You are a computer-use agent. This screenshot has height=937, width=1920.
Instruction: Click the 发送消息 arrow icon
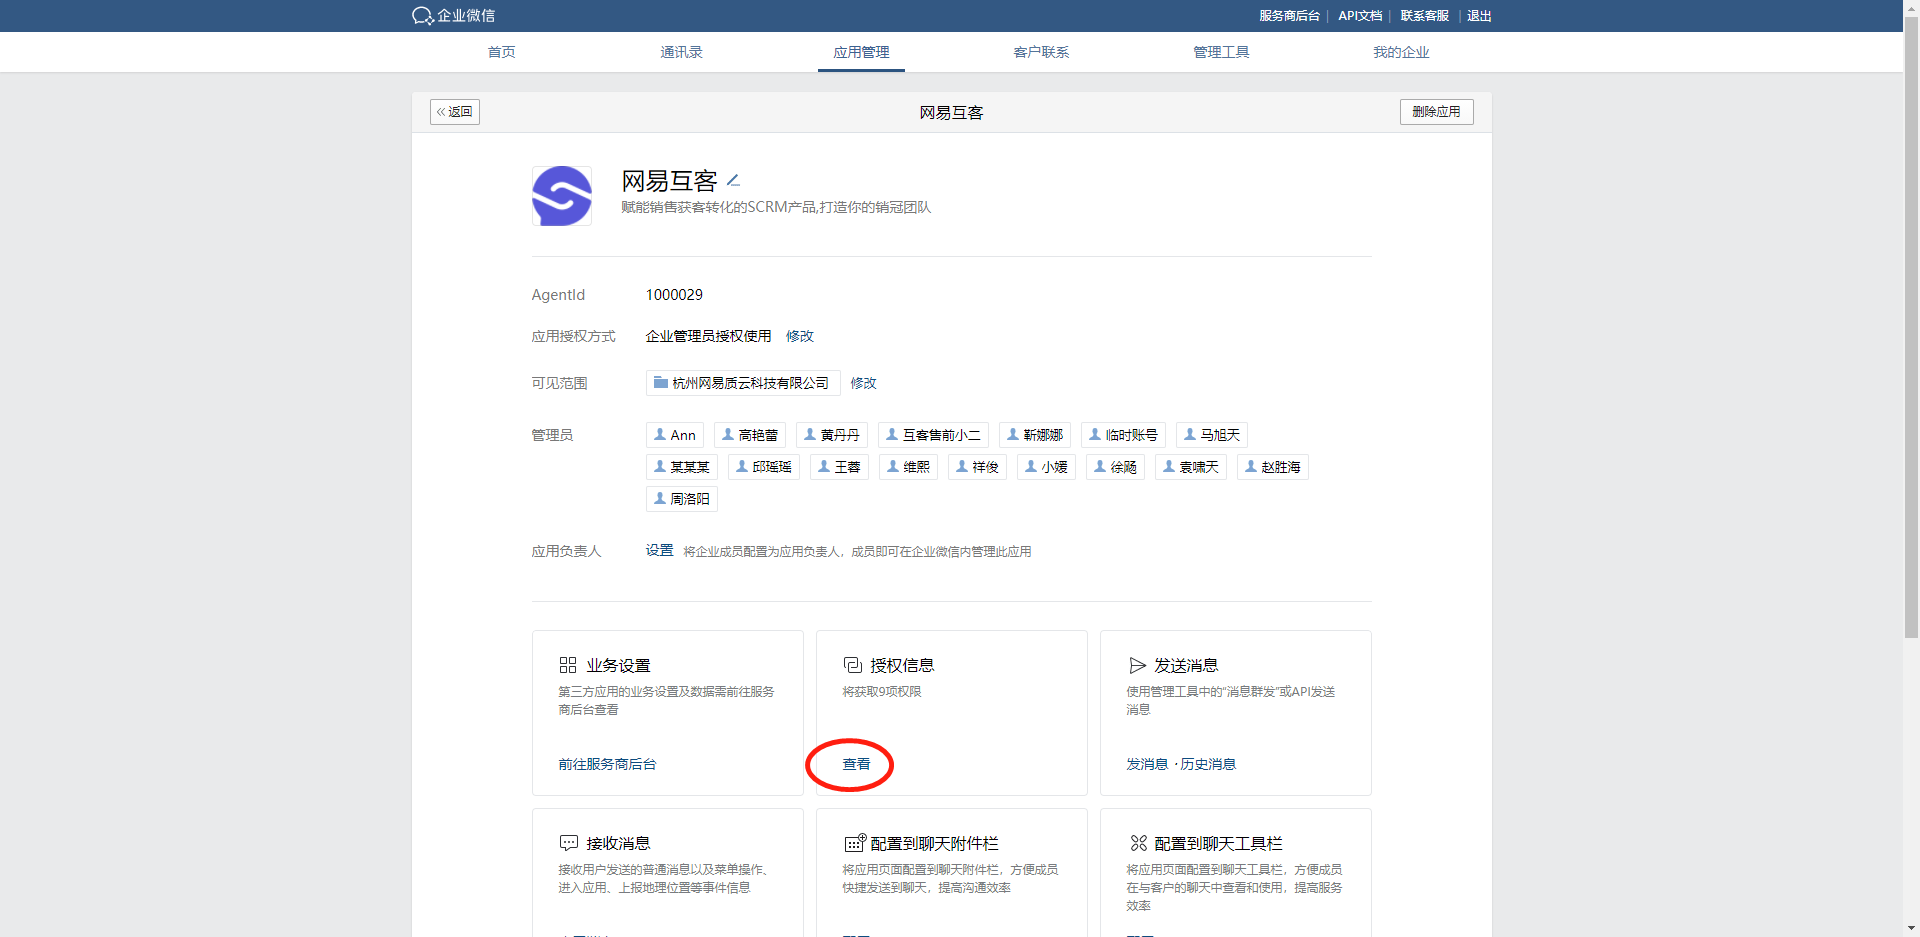1137,665
